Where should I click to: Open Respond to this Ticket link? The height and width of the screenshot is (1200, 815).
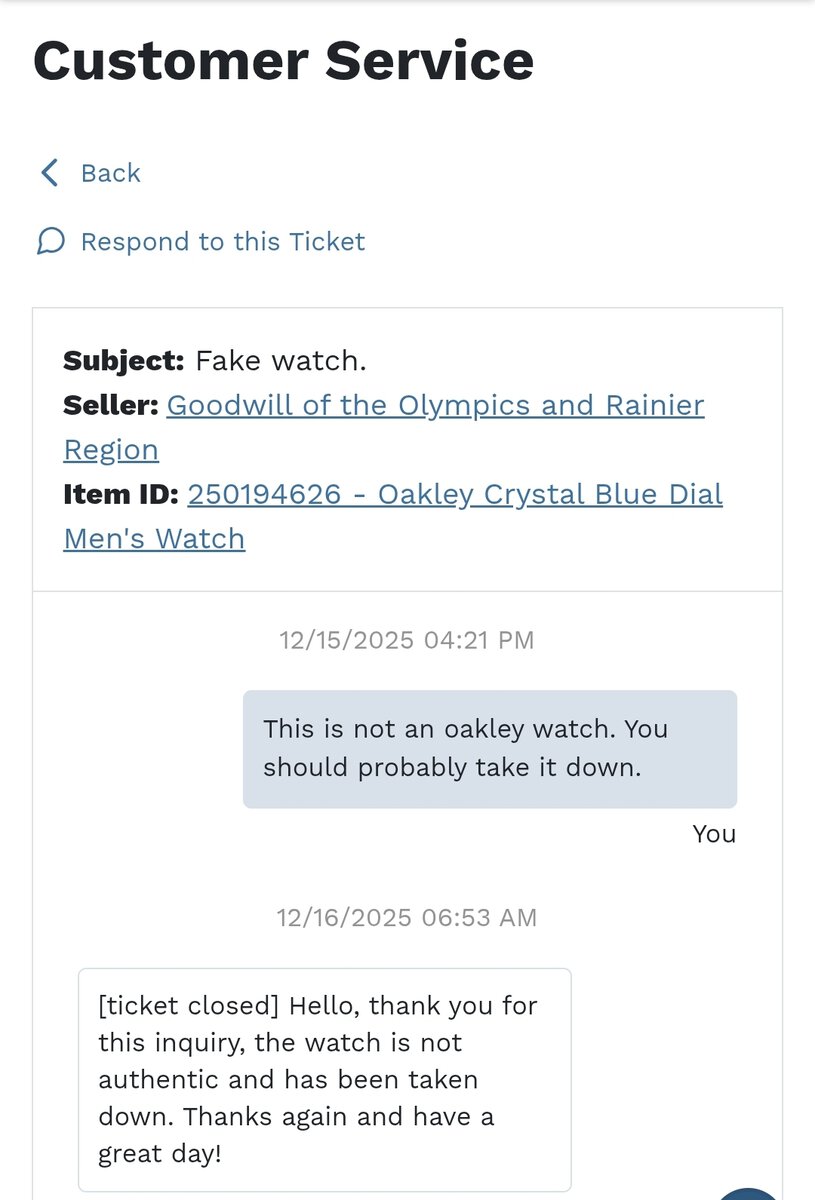coord(222,242)
